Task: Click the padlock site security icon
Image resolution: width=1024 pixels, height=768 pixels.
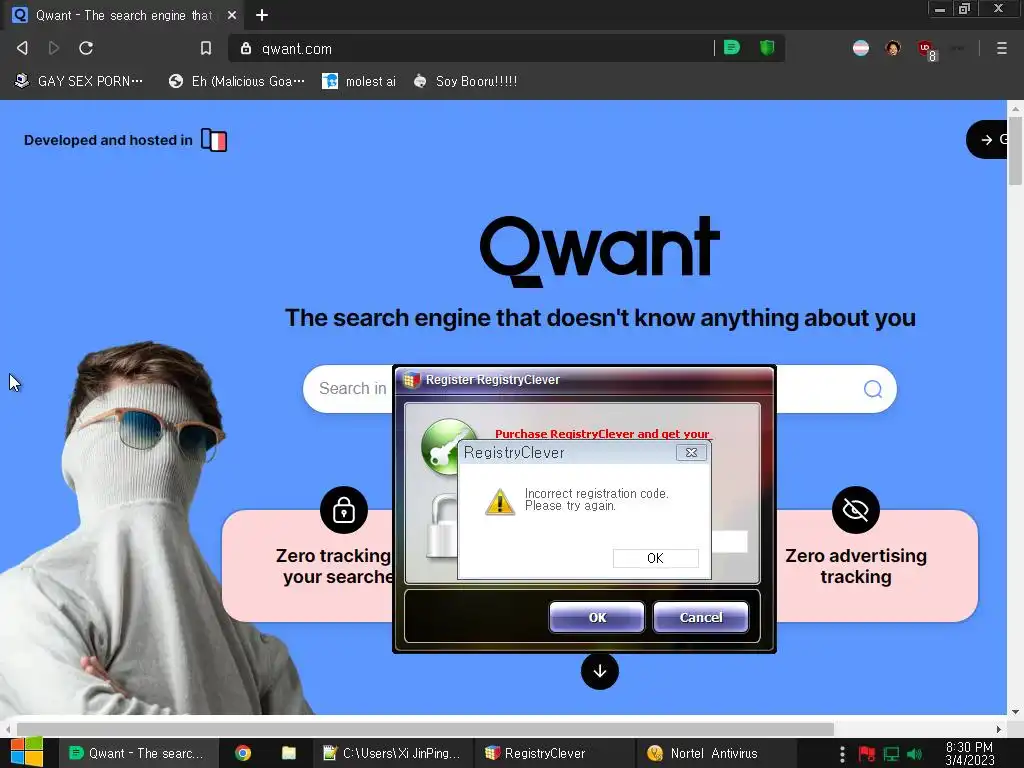Action: coord(246,48)
